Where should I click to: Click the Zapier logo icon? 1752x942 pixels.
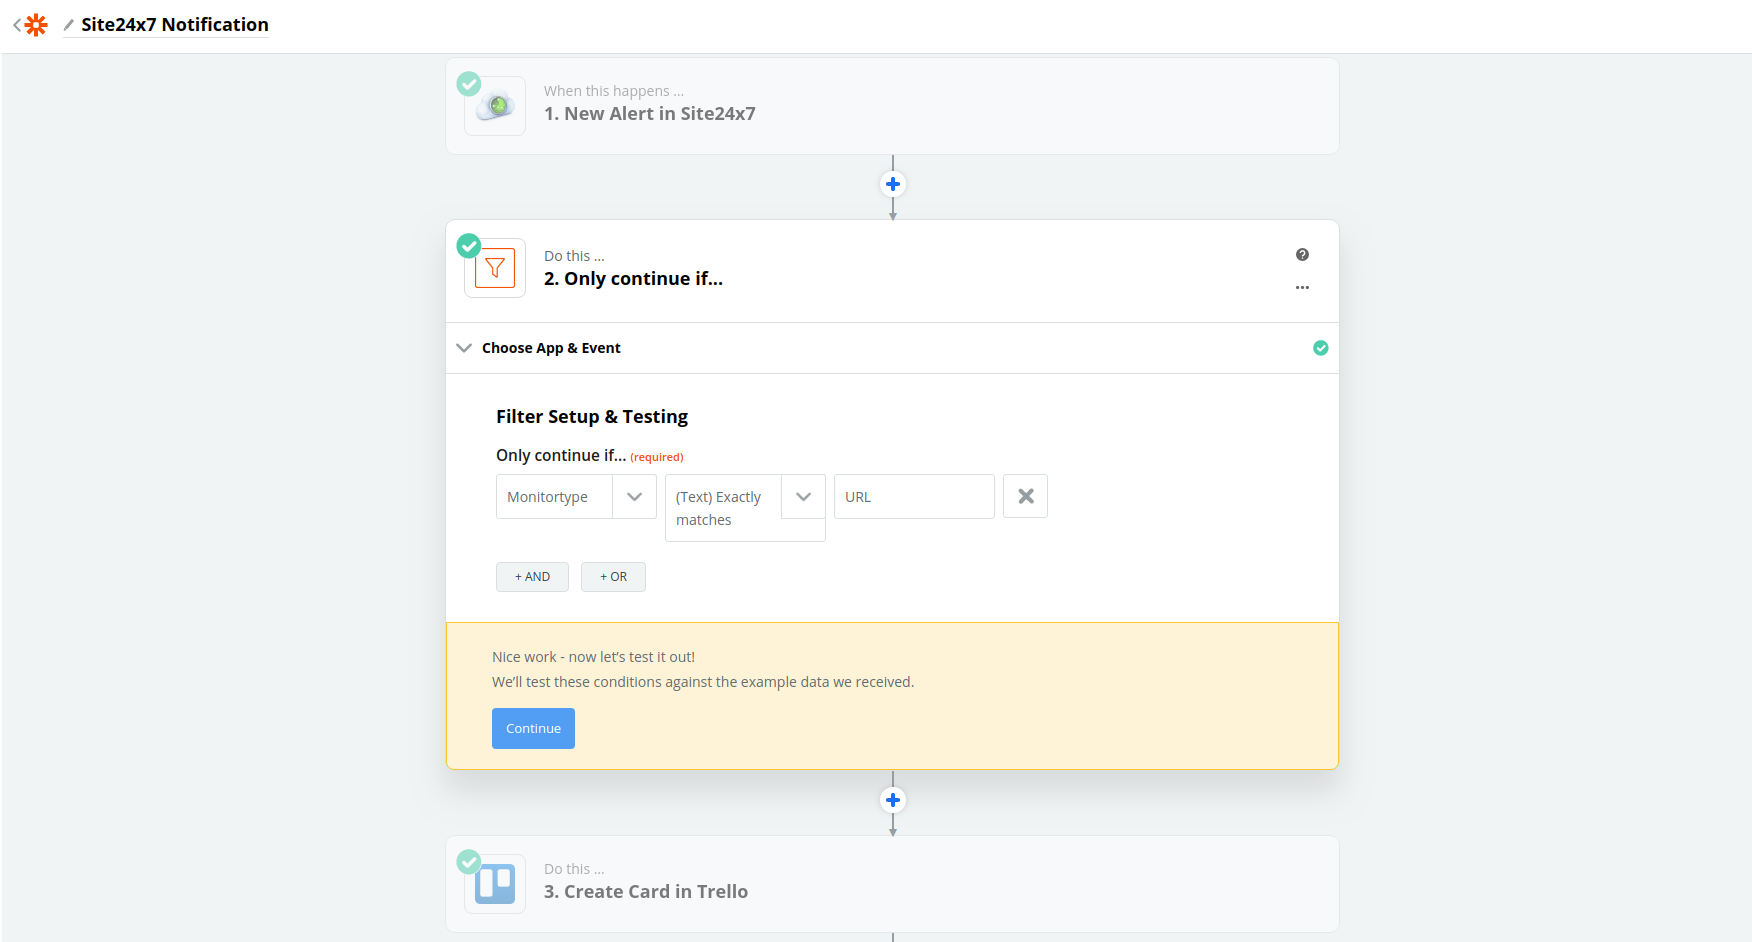[x=37, y=25]
